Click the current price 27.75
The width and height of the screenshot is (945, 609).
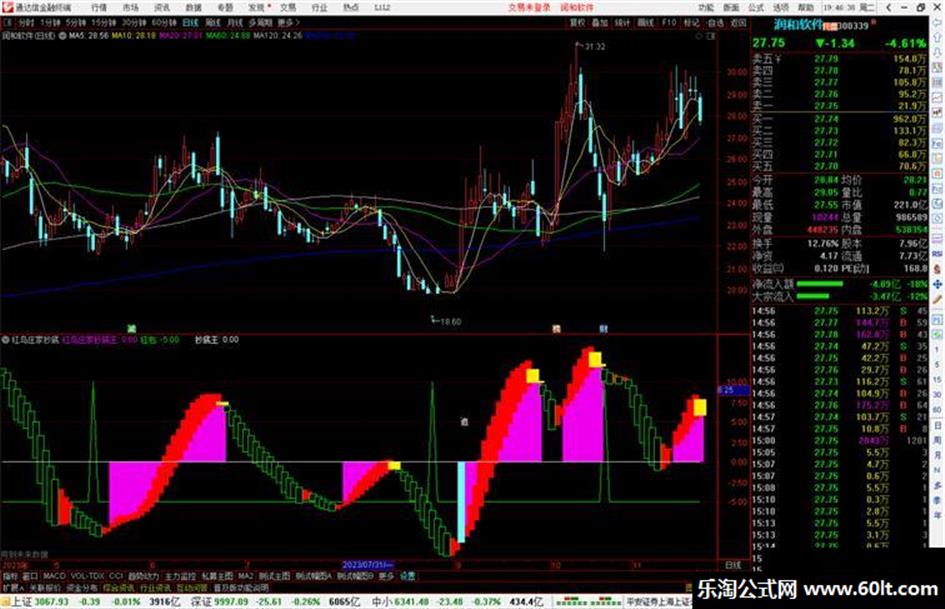768,43
